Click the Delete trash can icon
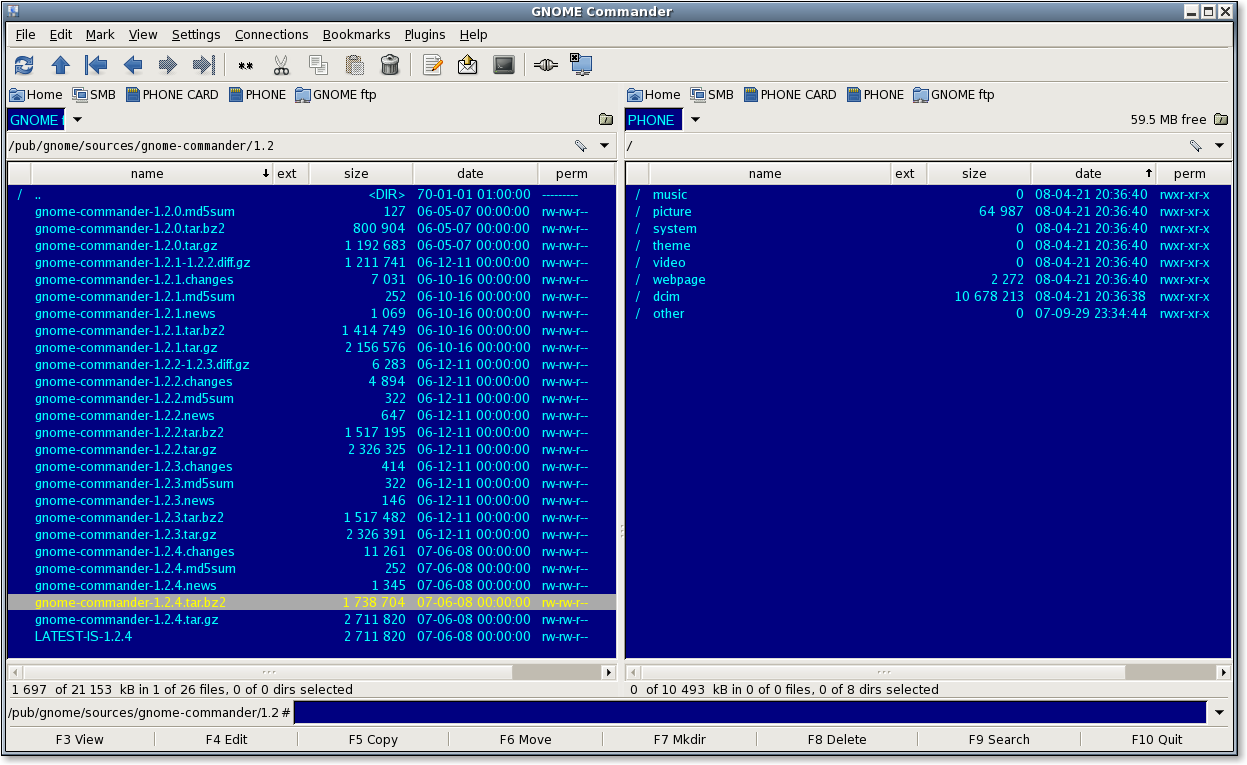 (390, 65)
